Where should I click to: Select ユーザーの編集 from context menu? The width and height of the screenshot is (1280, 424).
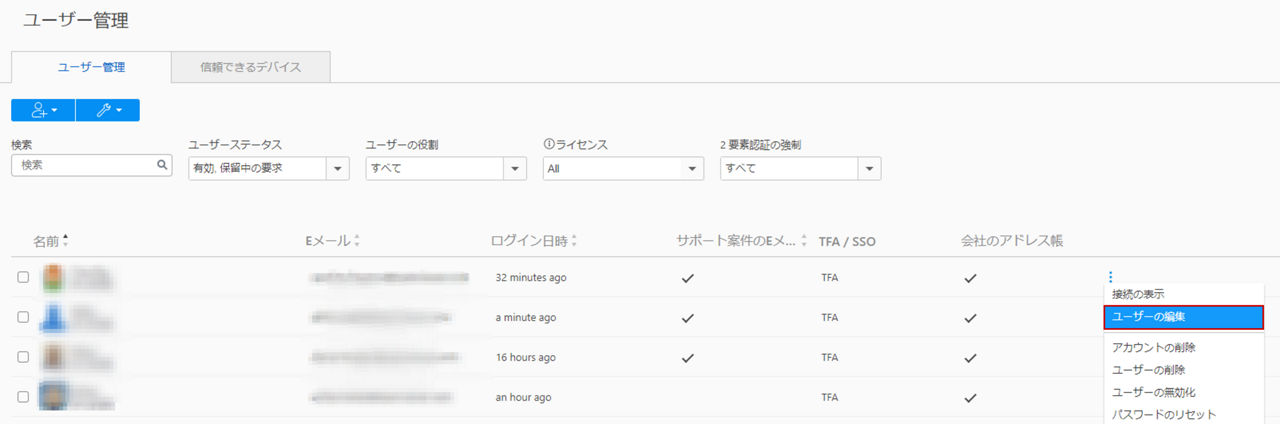coord(1184,317)
